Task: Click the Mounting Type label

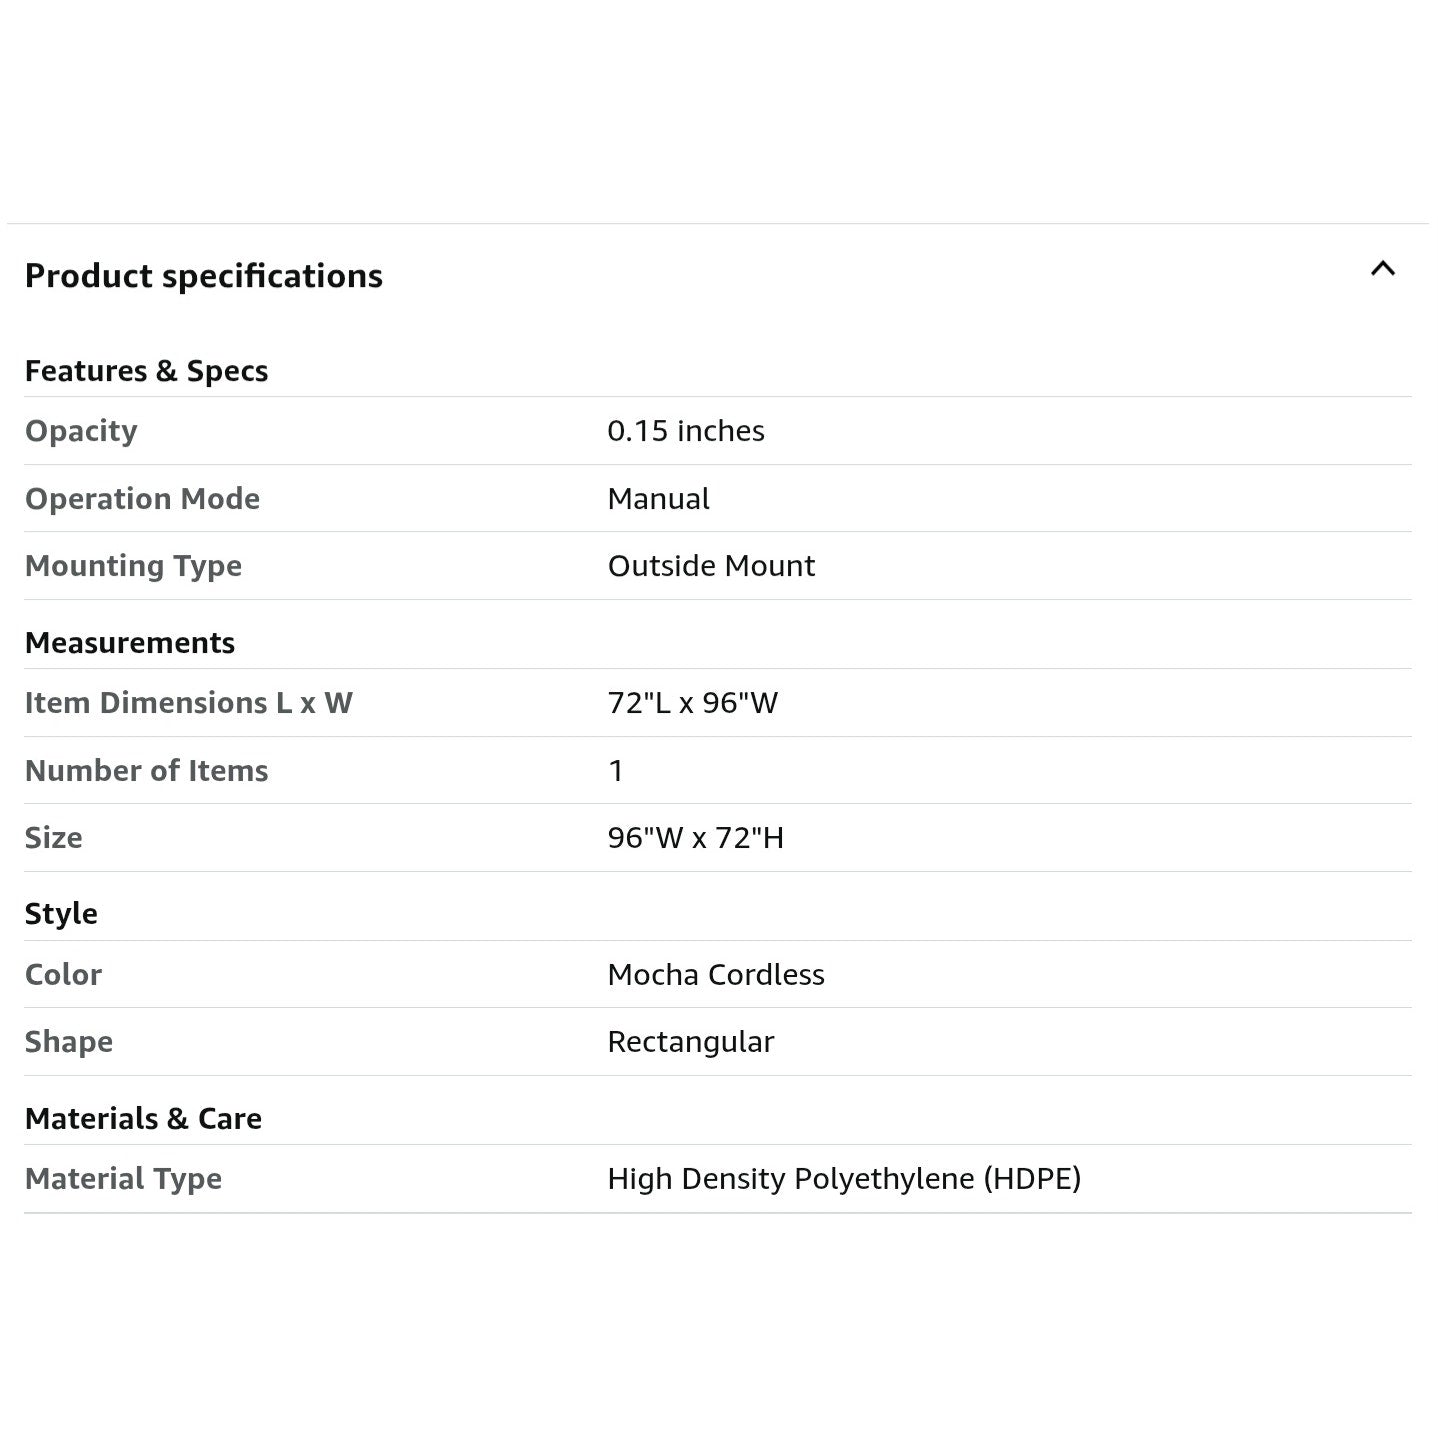Action: [x=134, y=566]
